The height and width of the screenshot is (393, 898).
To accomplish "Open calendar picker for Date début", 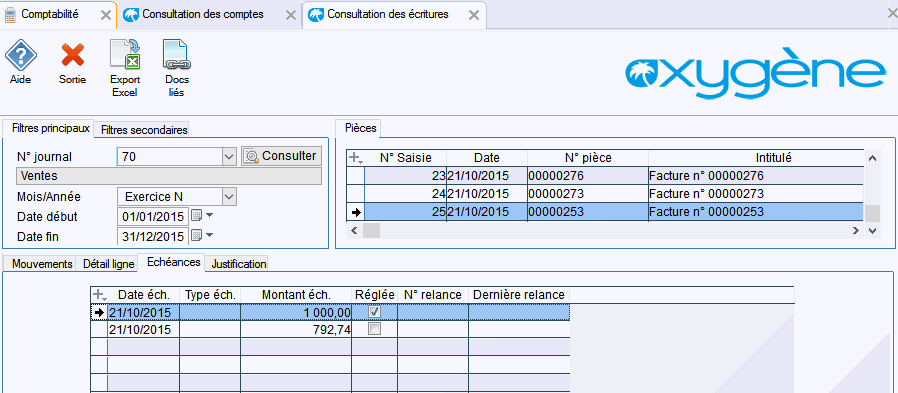I will tap(196, 216).
